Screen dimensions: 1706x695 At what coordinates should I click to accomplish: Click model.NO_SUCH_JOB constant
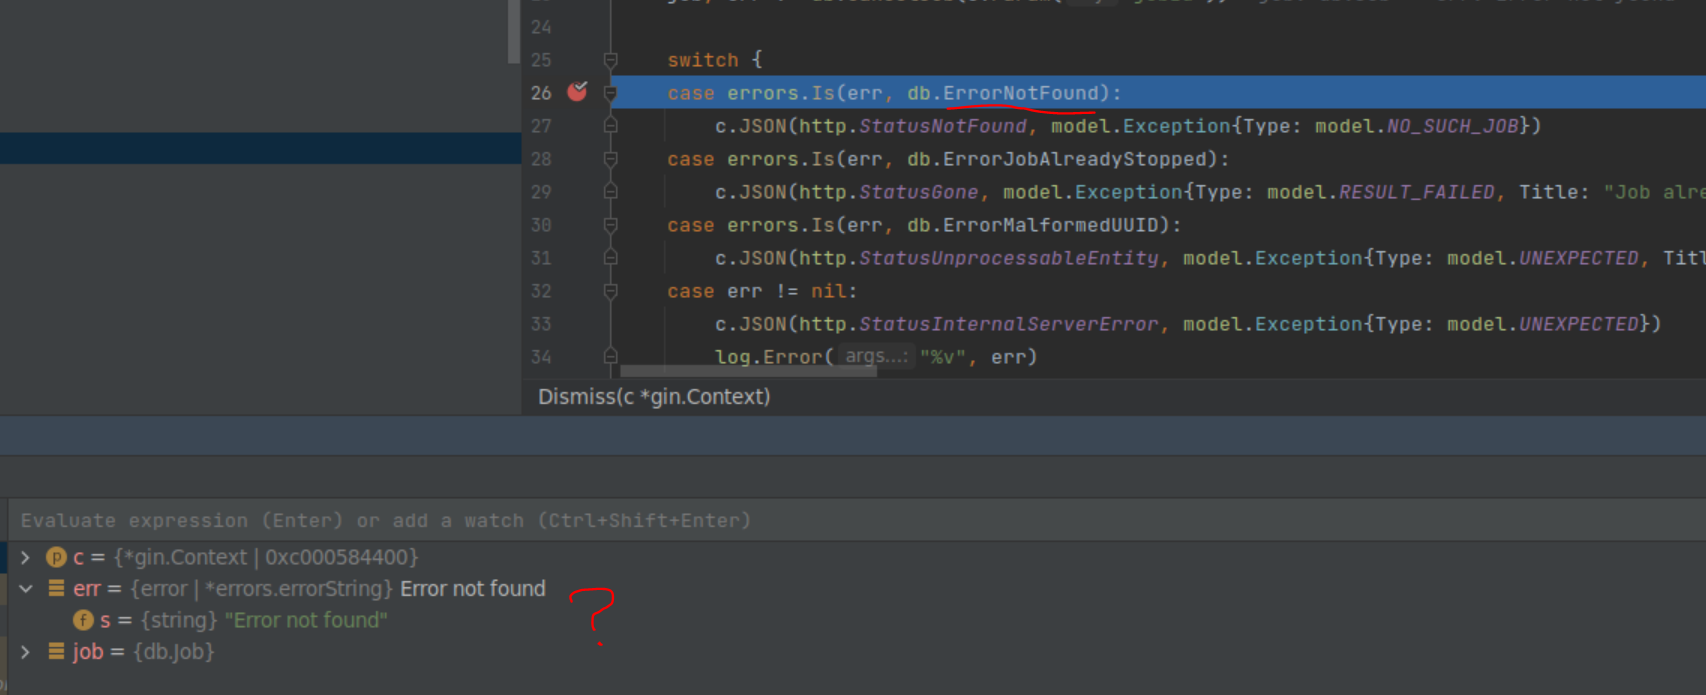click(1417, 126)
